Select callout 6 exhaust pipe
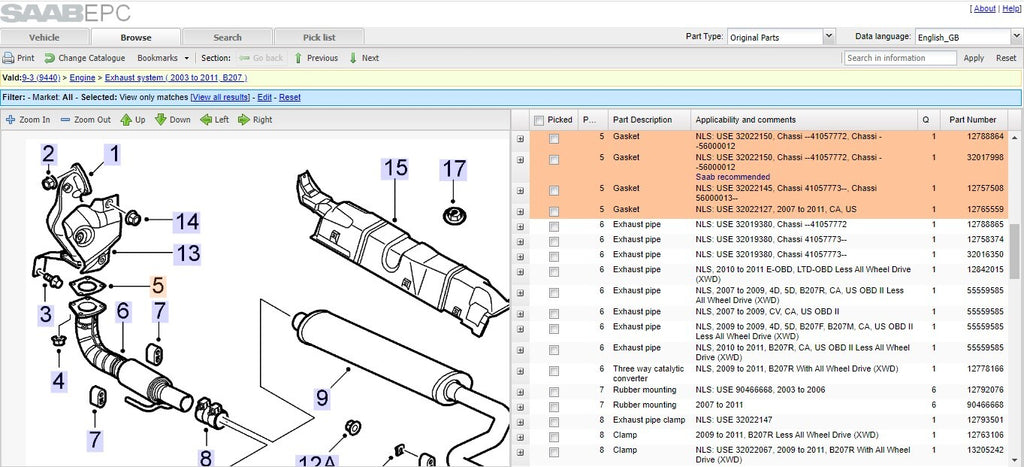The height and width of the screenshot is (467, 1024). [123, 312]
